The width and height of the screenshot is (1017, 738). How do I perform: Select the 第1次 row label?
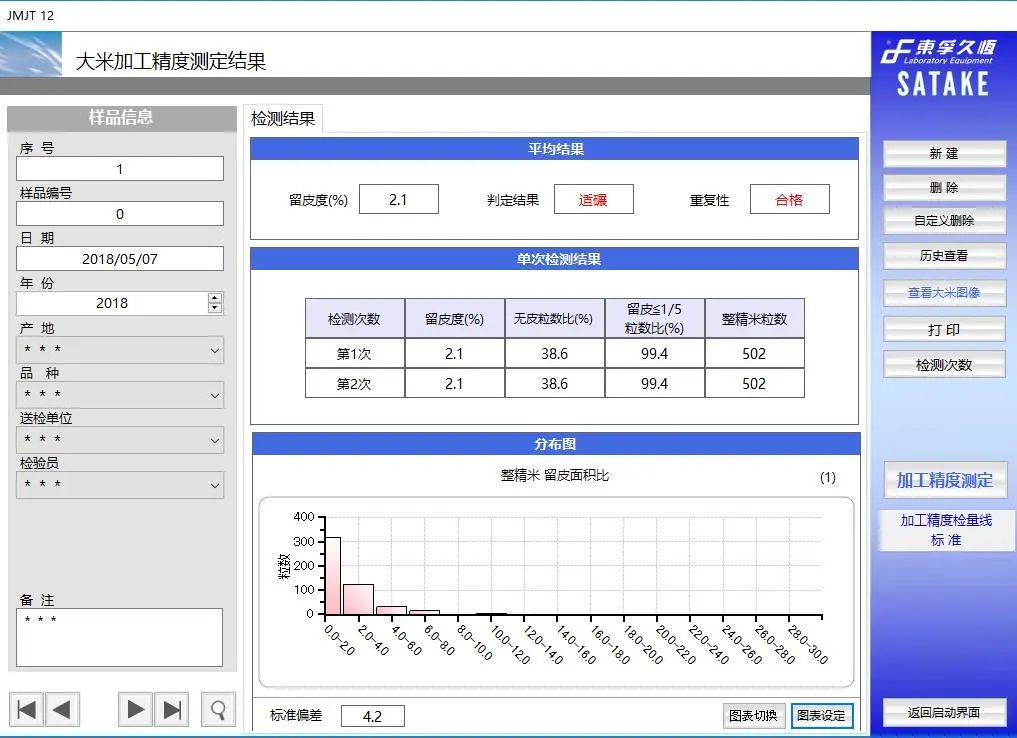click(354, 354)
